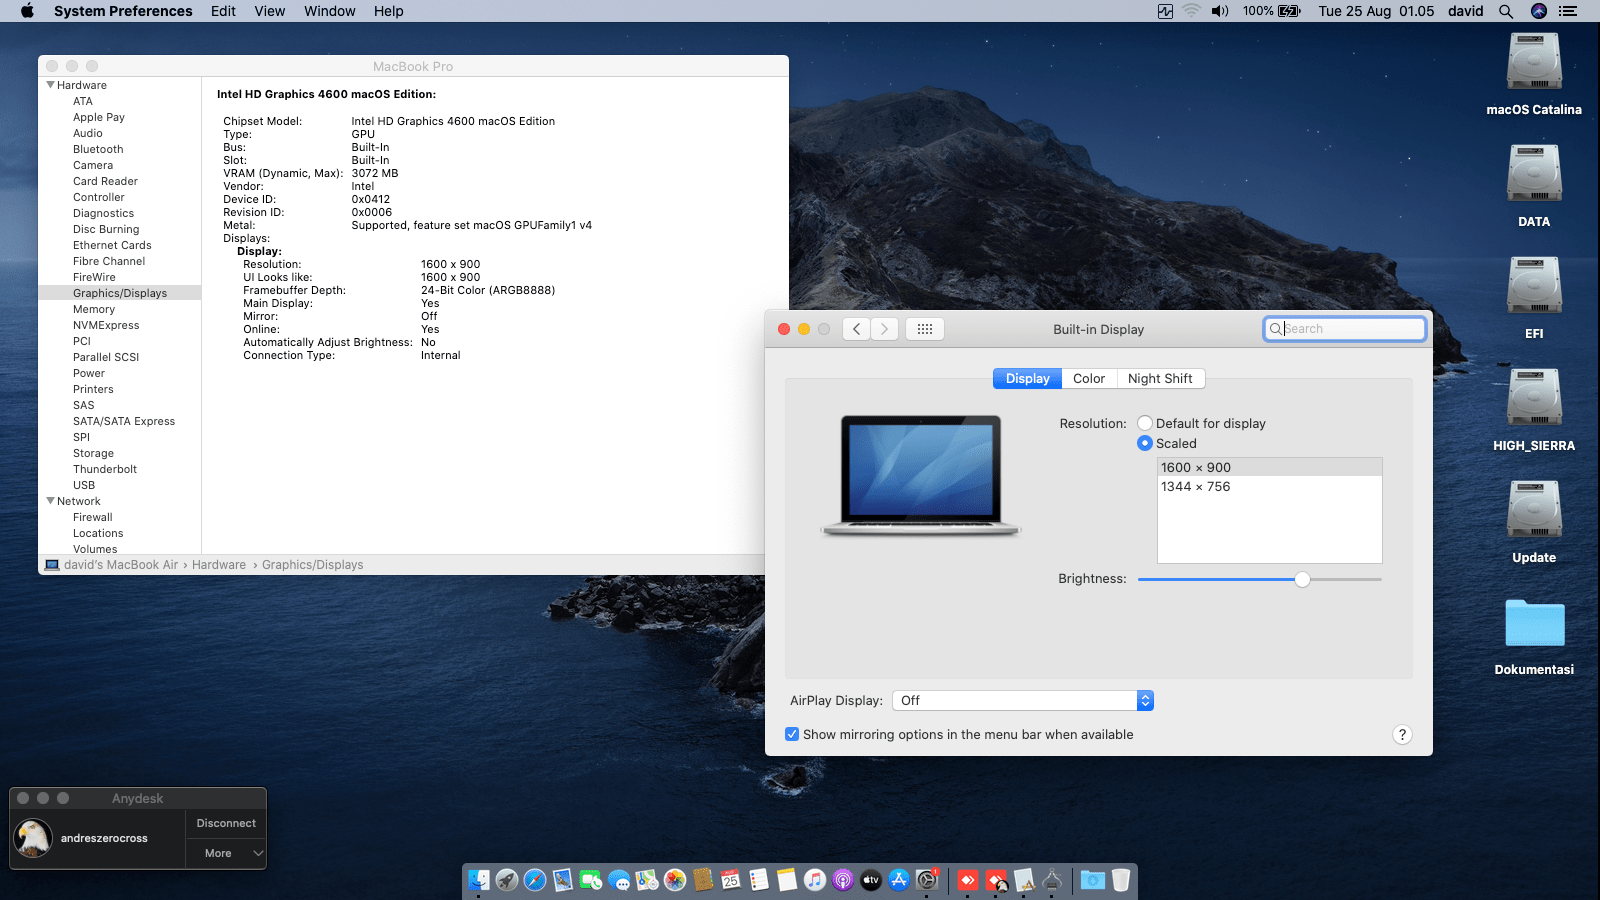Open FaceTime from the Dock

(x=591, y=880)
